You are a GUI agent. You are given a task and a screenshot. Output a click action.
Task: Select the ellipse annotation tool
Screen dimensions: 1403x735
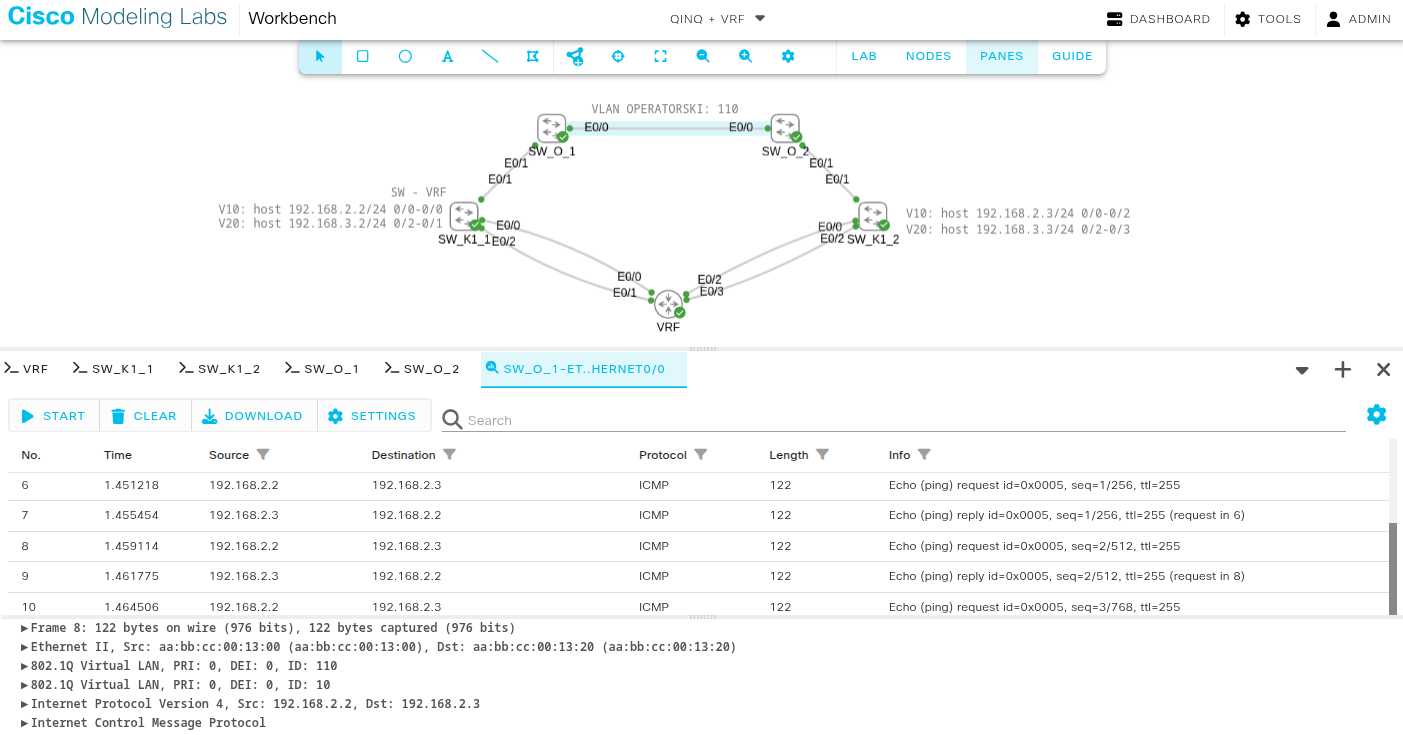[x=405, y=56]
